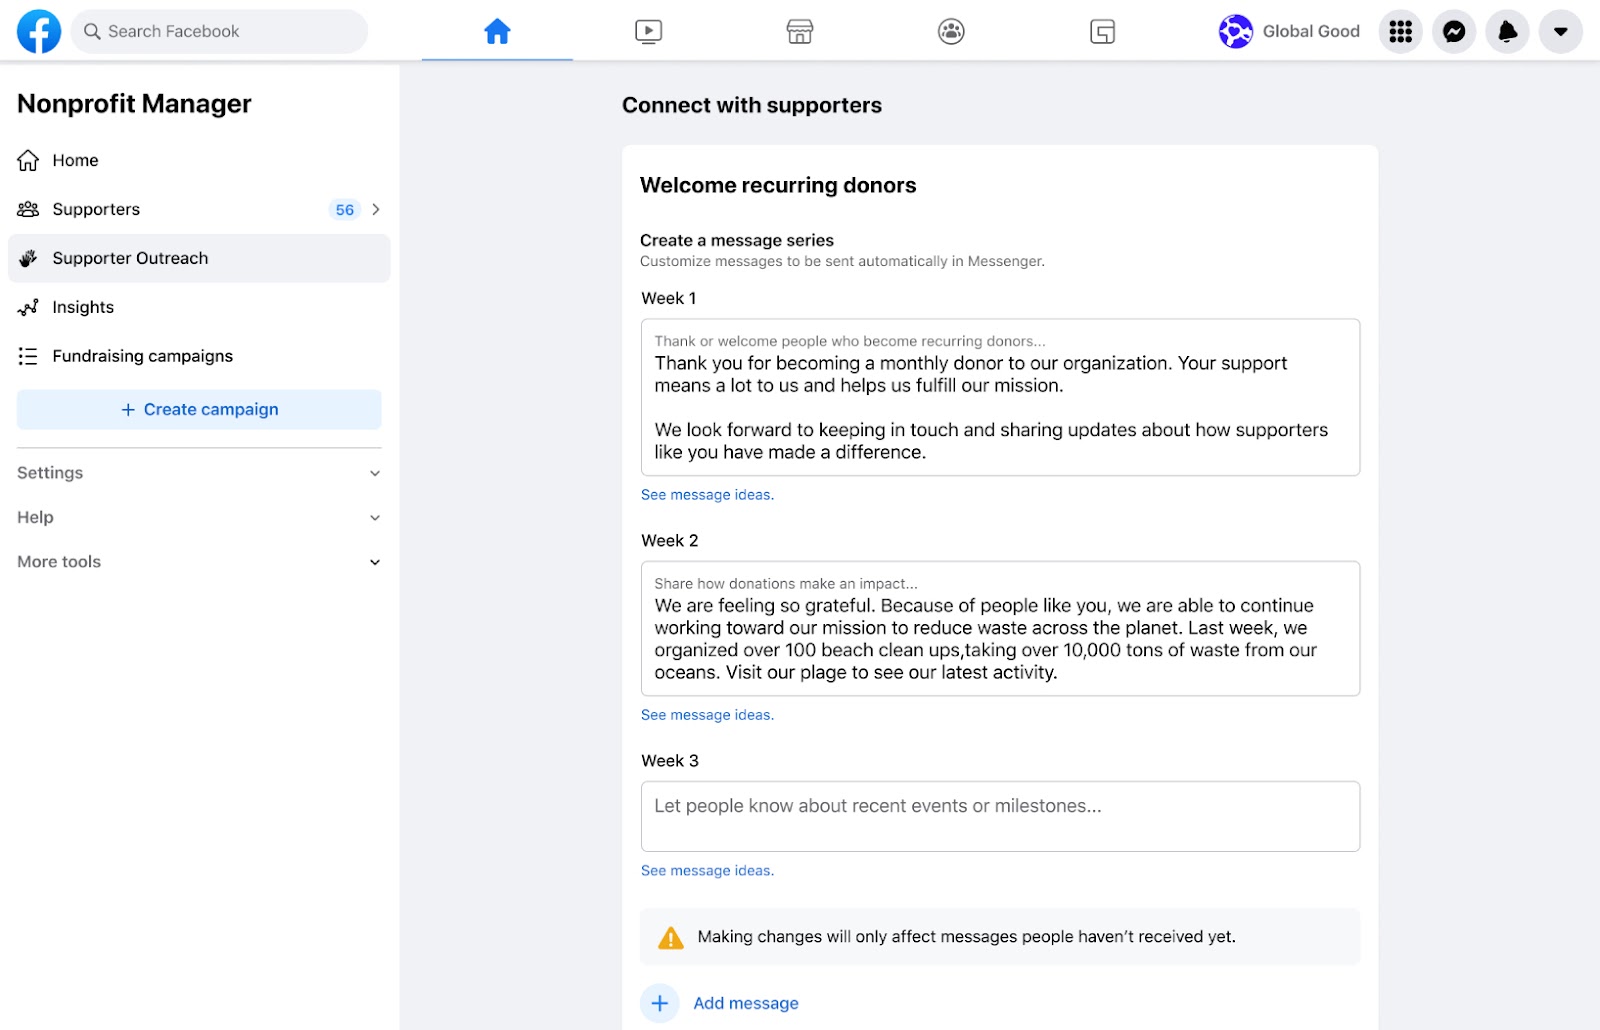Open the account dropdown arrow
Screen dimensions: 1600x1030
click(x=1560, y=31)
